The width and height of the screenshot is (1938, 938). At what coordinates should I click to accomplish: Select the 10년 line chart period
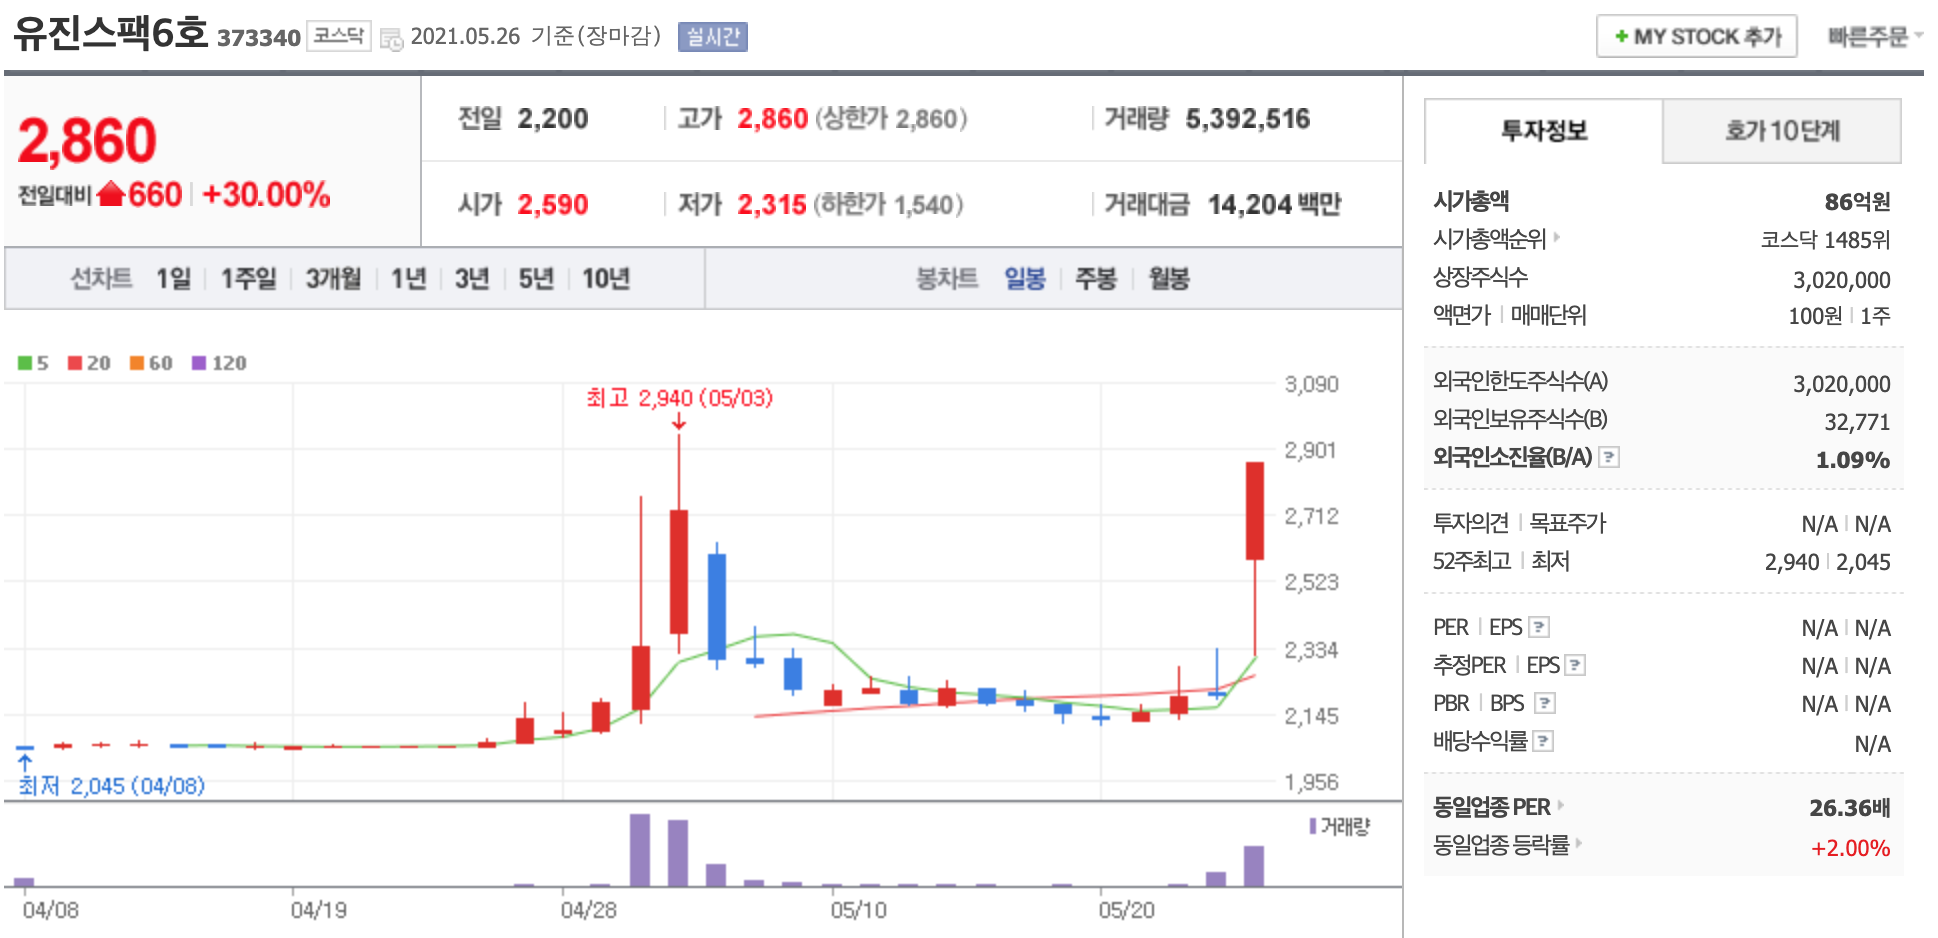point(606,278)
